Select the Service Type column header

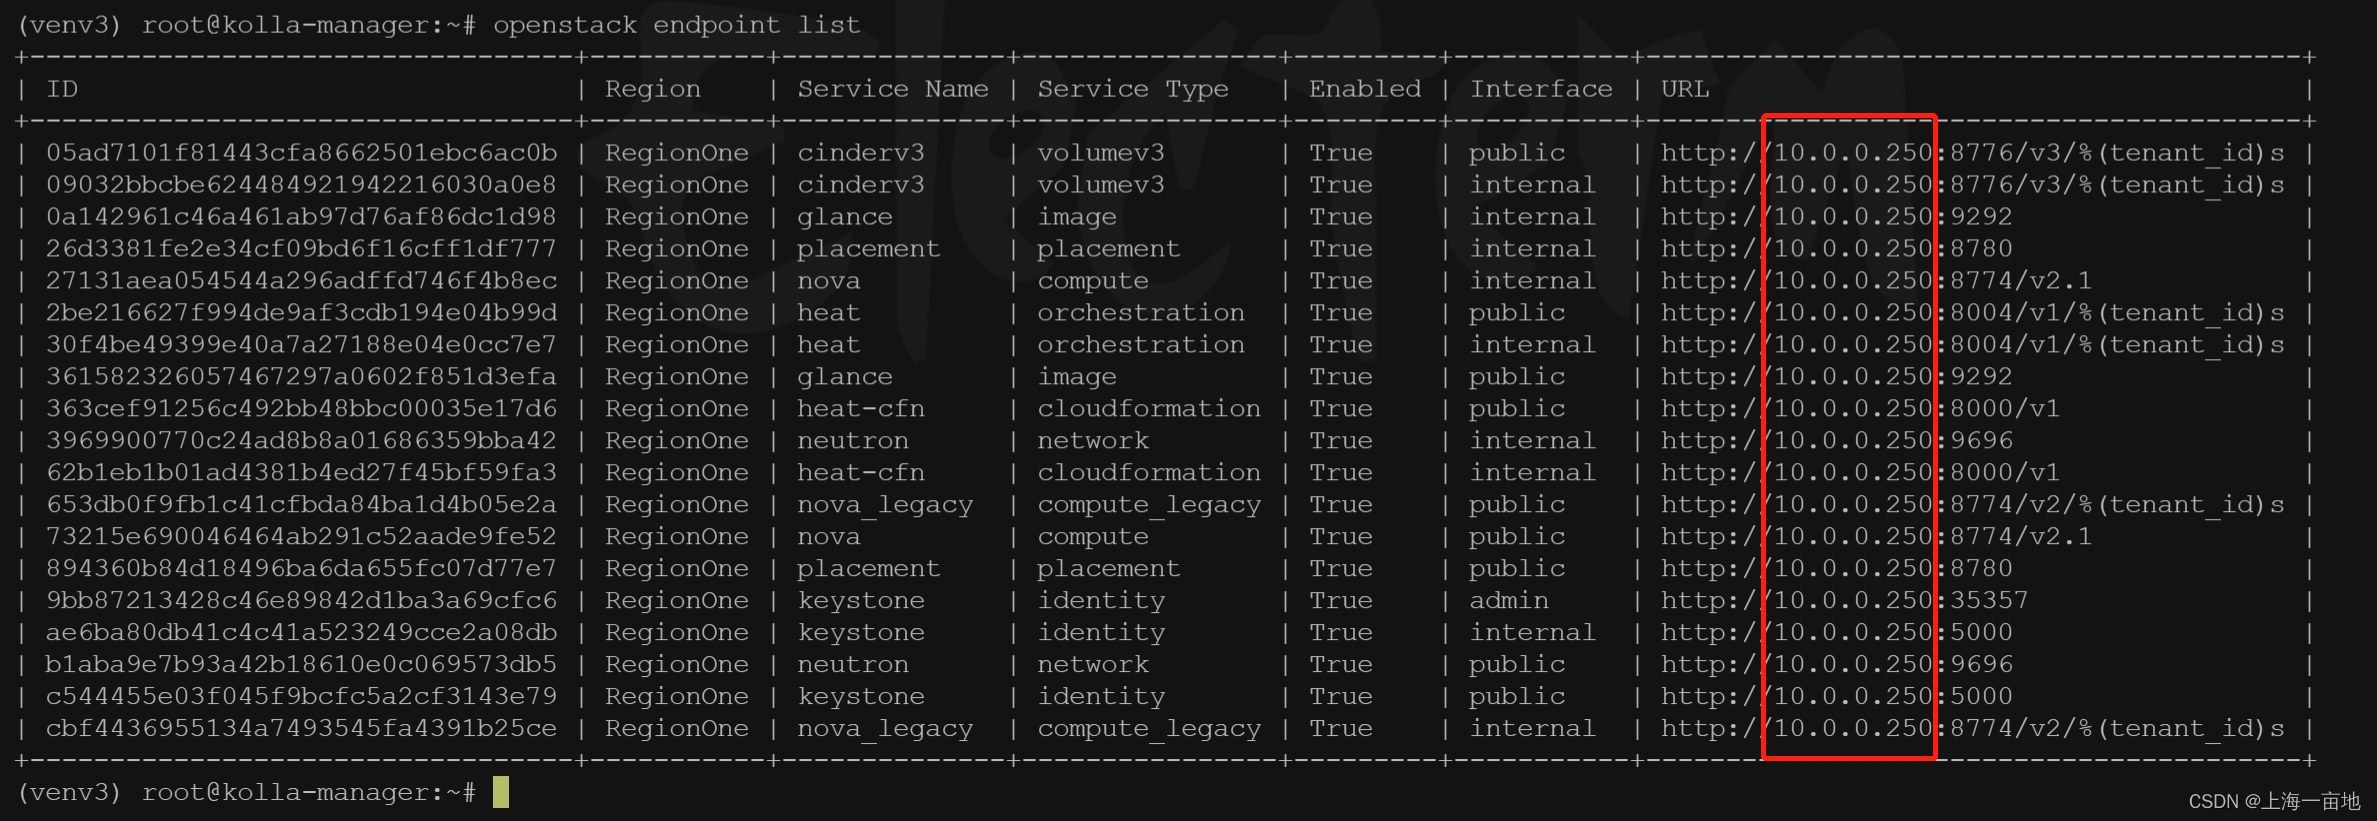click(1132, 89)
